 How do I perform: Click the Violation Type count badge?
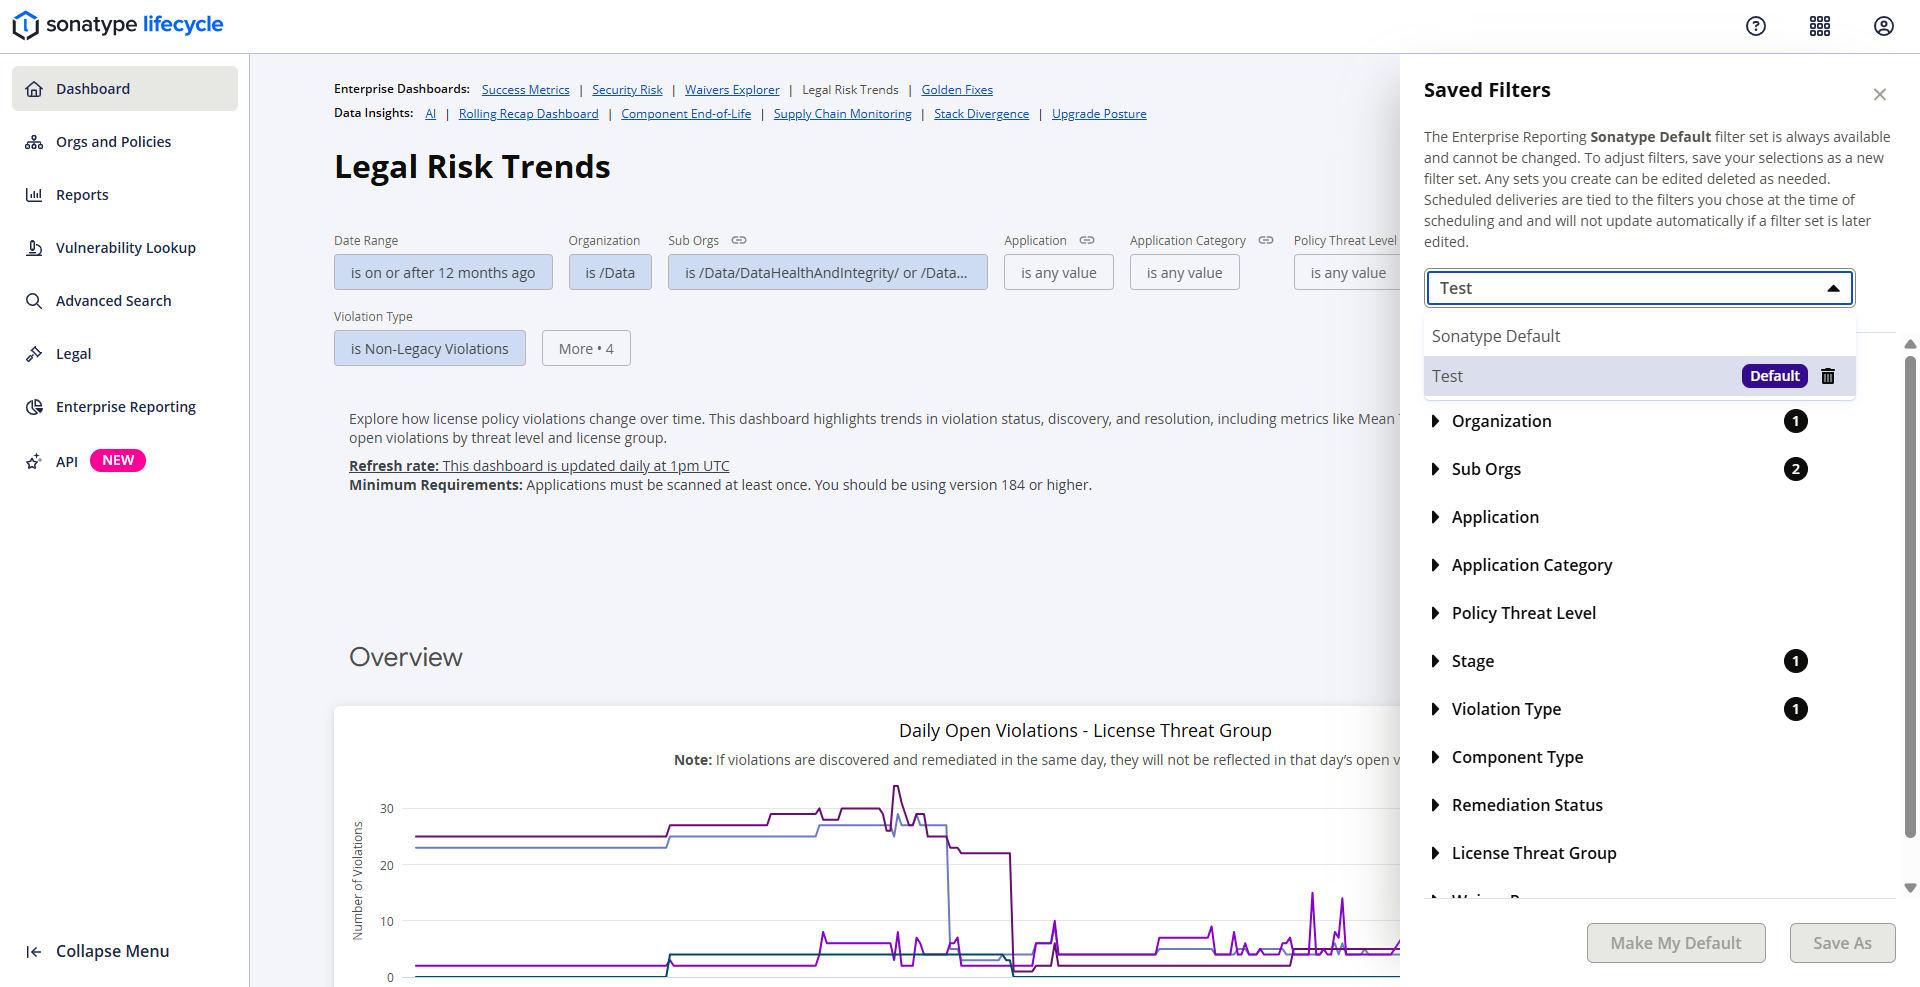pyautogui.click(x=1796, y=709)
